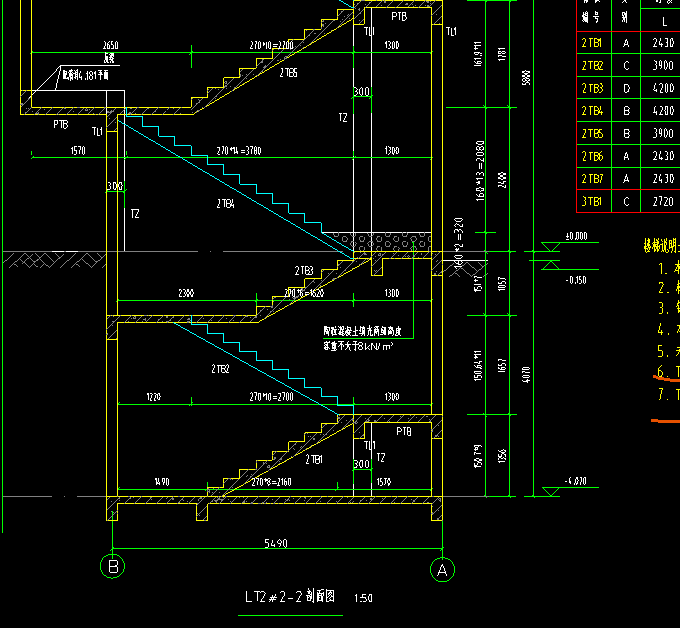Screen dimensions: 680x628
Task: Click the 1657 vertical dimension
Action: [502, 365]
